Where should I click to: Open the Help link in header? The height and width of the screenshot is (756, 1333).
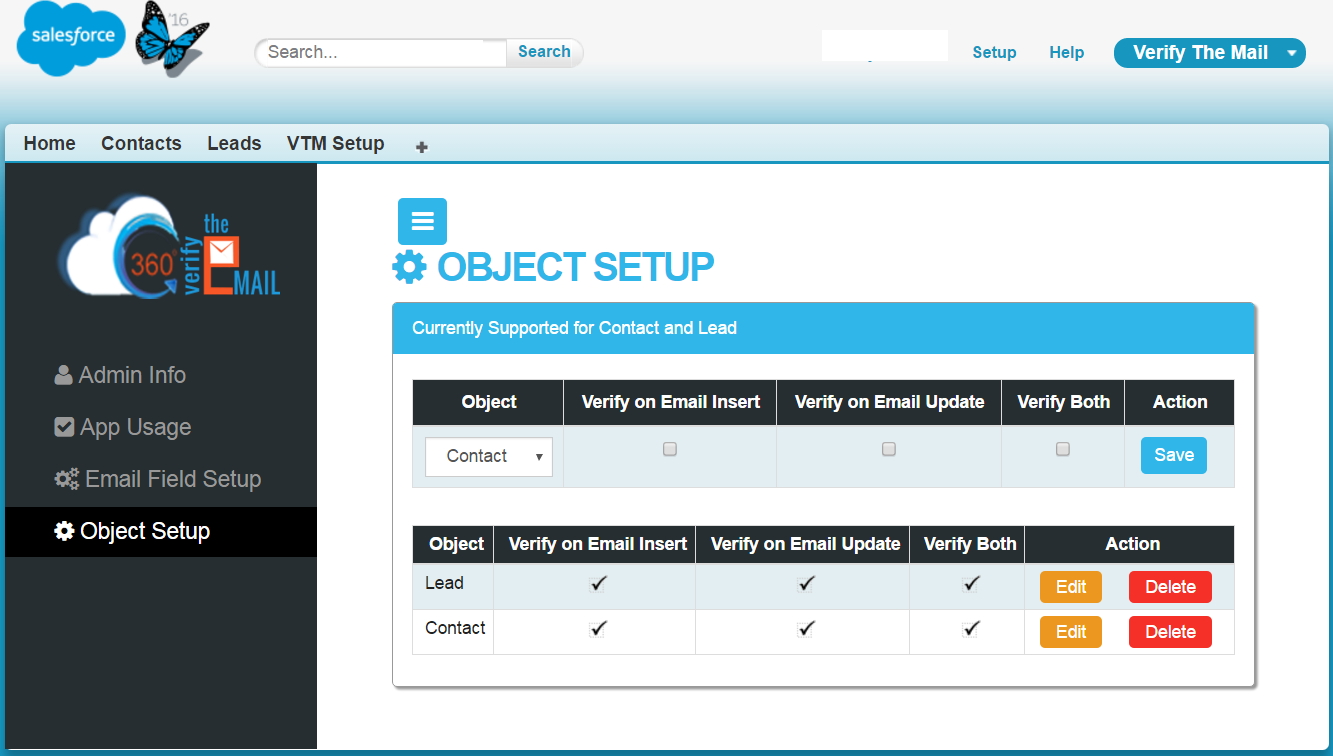pyautogui.click(x=1066, y=53)
